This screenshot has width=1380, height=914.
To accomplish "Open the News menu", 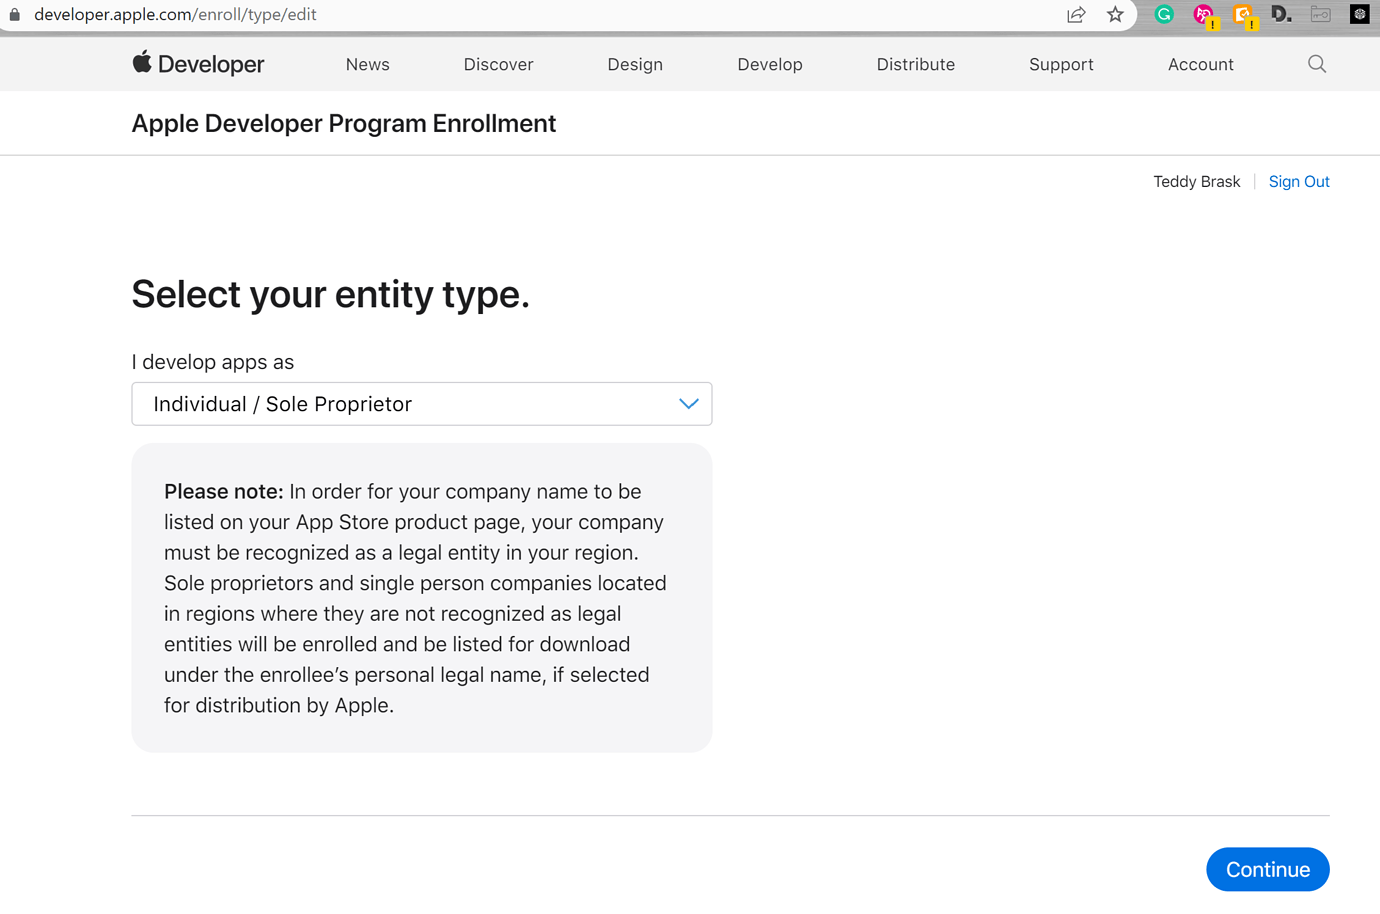I will tap(368, 64).
